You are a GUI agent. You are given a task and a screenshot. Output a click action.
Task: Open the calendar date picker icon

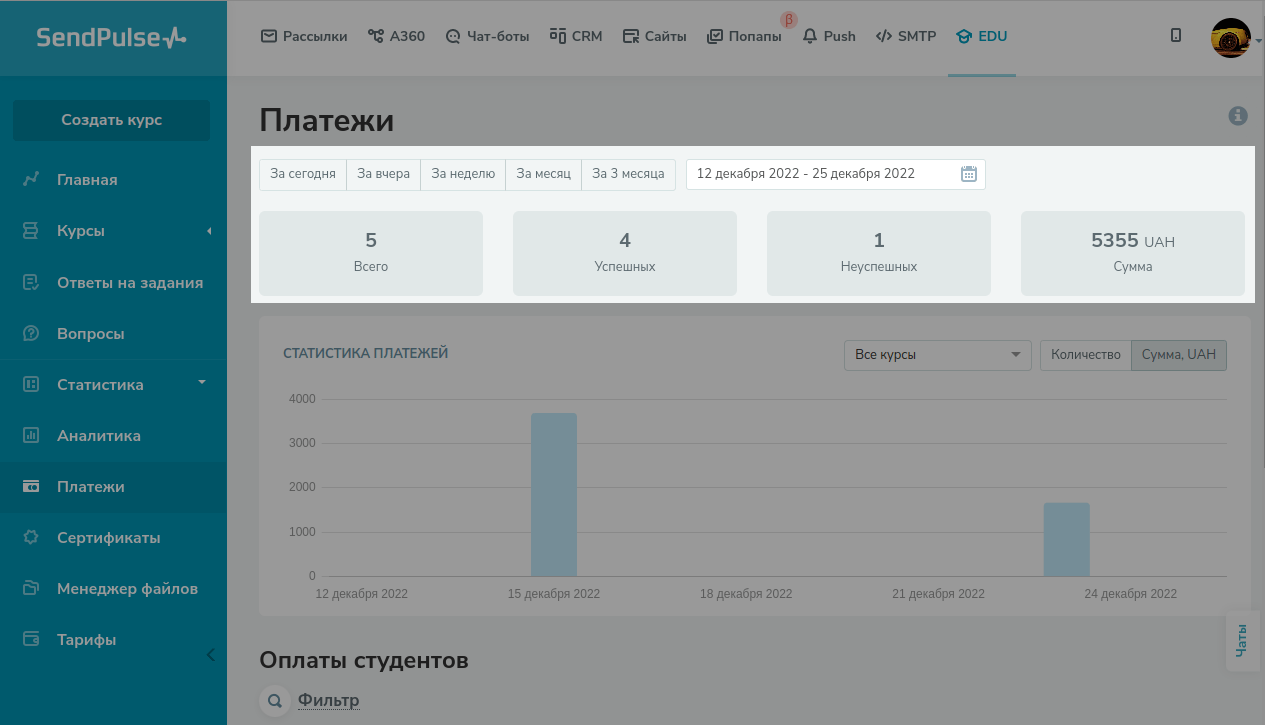pyautogui.click(x=968, y=174)
